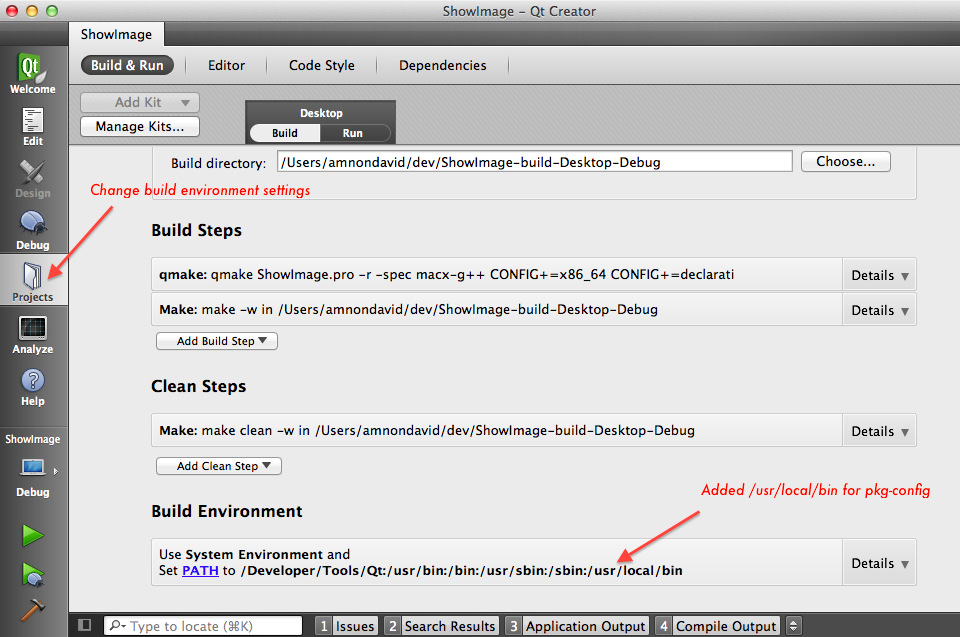Open the Design mode

click(x=32, y=179)
